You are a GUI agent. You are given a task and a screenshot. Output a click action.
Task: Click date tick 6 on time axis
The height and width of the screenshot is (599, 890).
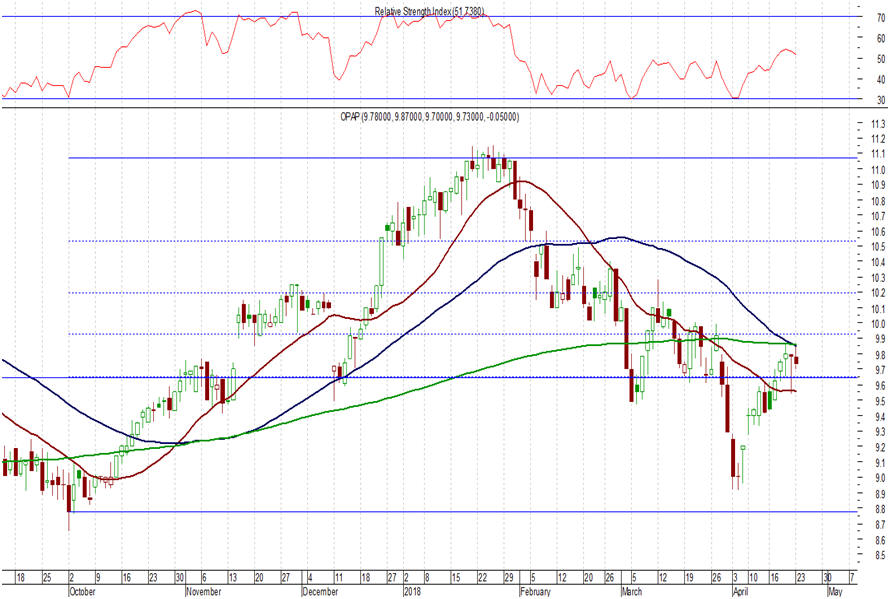click(204, 578)
